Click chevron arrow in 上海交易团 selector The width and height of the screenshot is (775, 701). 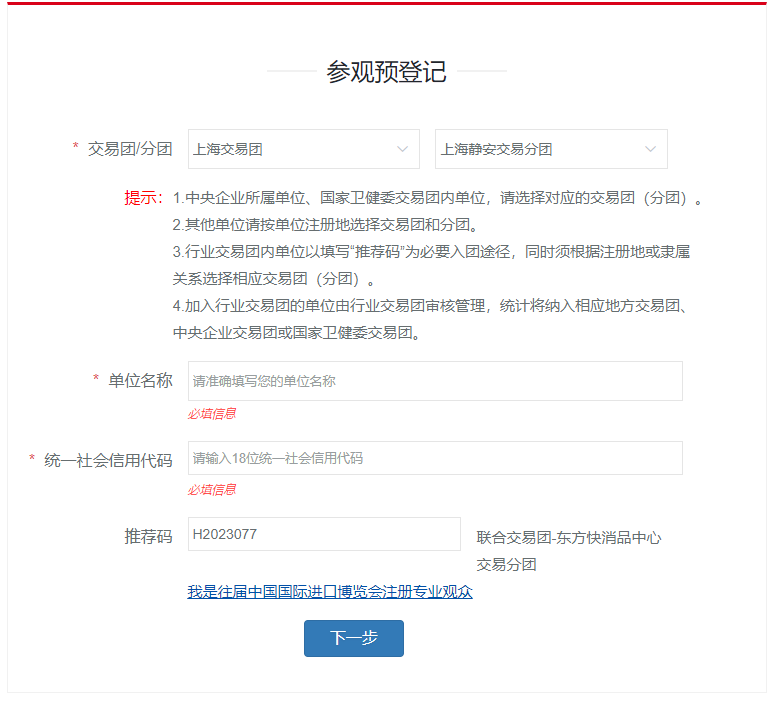point(403,149)
